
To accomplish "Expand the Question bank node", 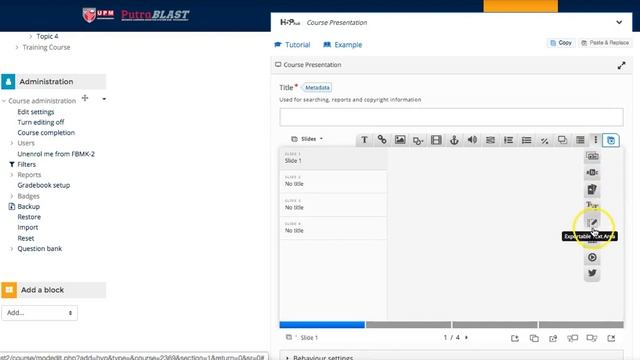I will [11, 249].
